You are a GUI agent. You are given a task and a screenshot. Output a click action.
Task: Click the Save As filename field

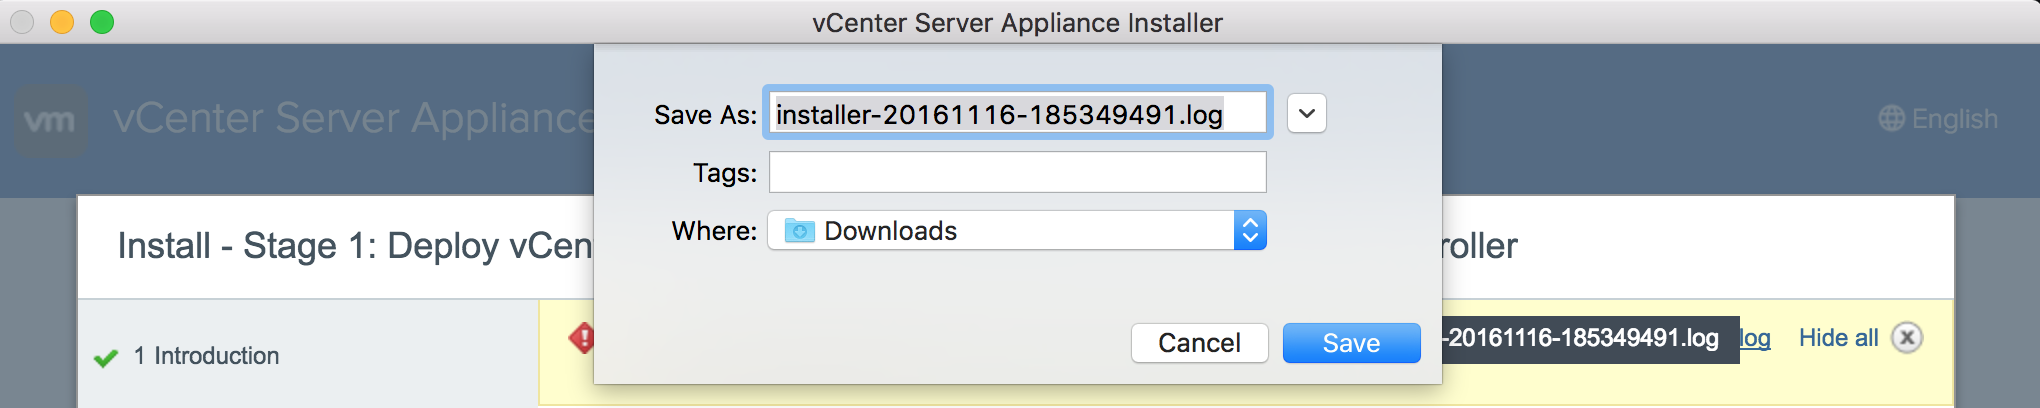[1017, 114]
